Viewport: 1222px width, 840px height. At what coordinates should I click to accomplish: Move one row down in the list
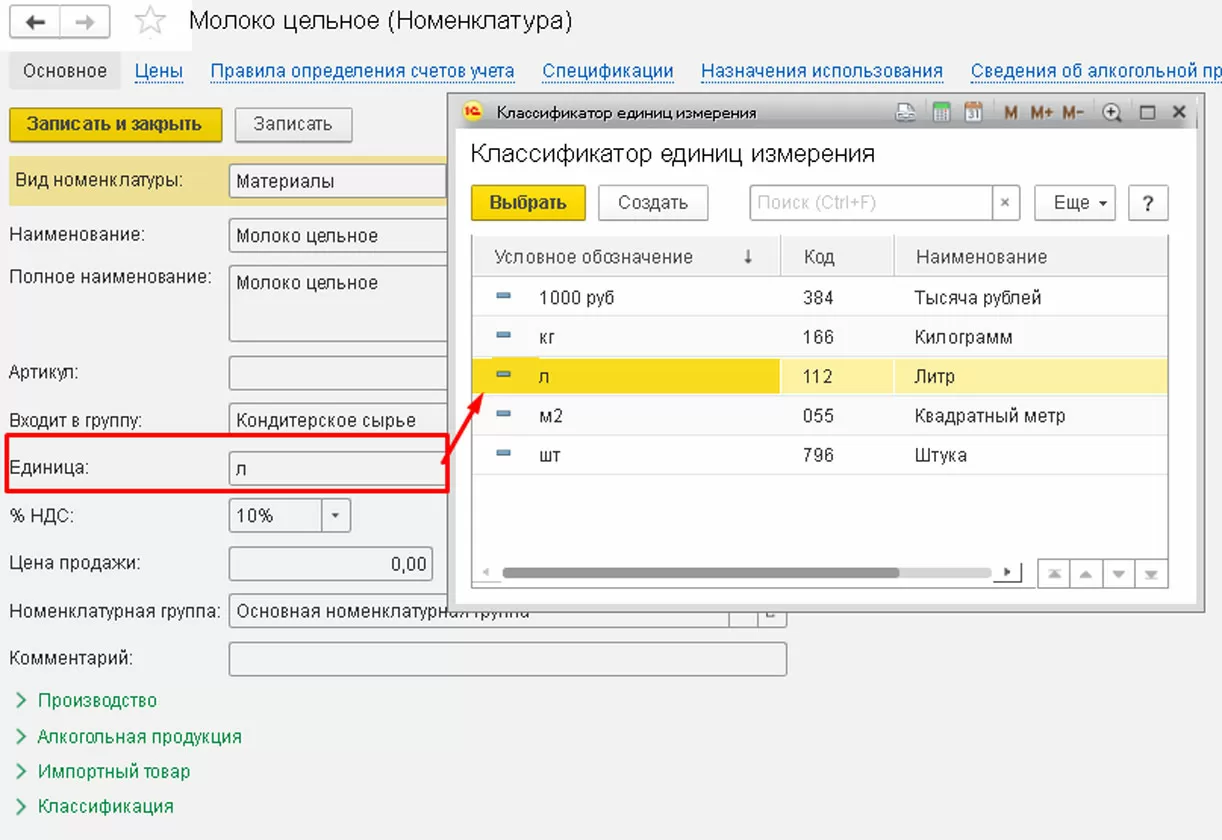pos(1119,573)
